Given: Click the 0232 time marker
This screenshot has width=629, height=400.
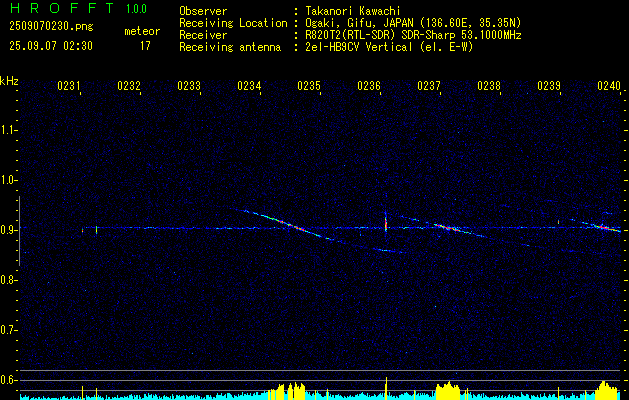Looking at the screenshot, I should coord(129,85).
